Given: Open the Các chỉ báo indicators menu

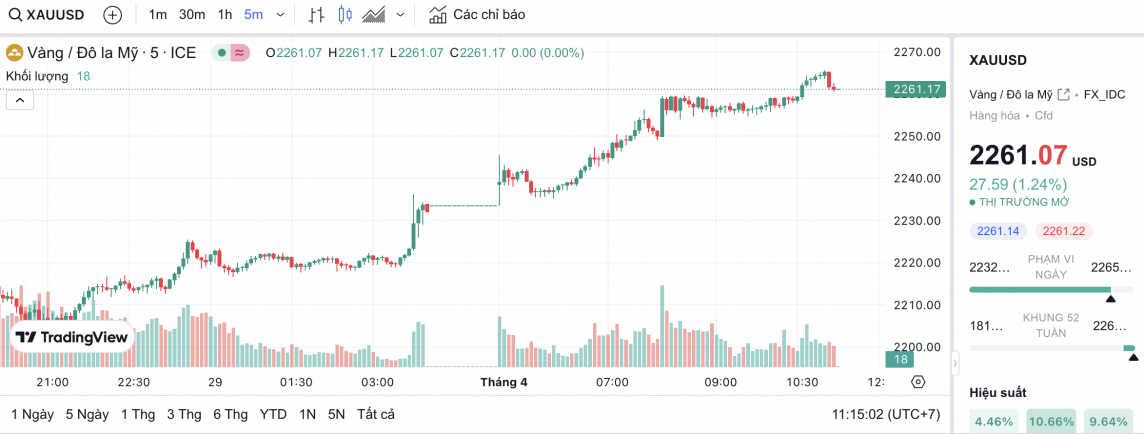Looking at the screenshot, I should pyautogui.click(x=476, y=15).
